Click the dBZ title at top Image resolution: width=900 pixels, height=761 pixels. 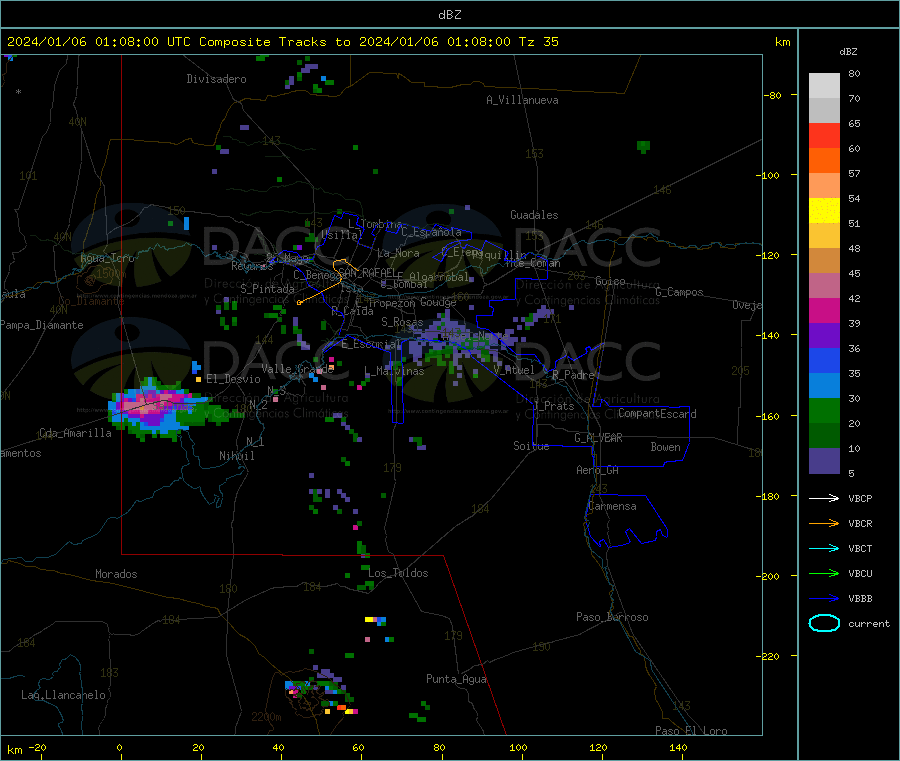(x=449, y=15)
